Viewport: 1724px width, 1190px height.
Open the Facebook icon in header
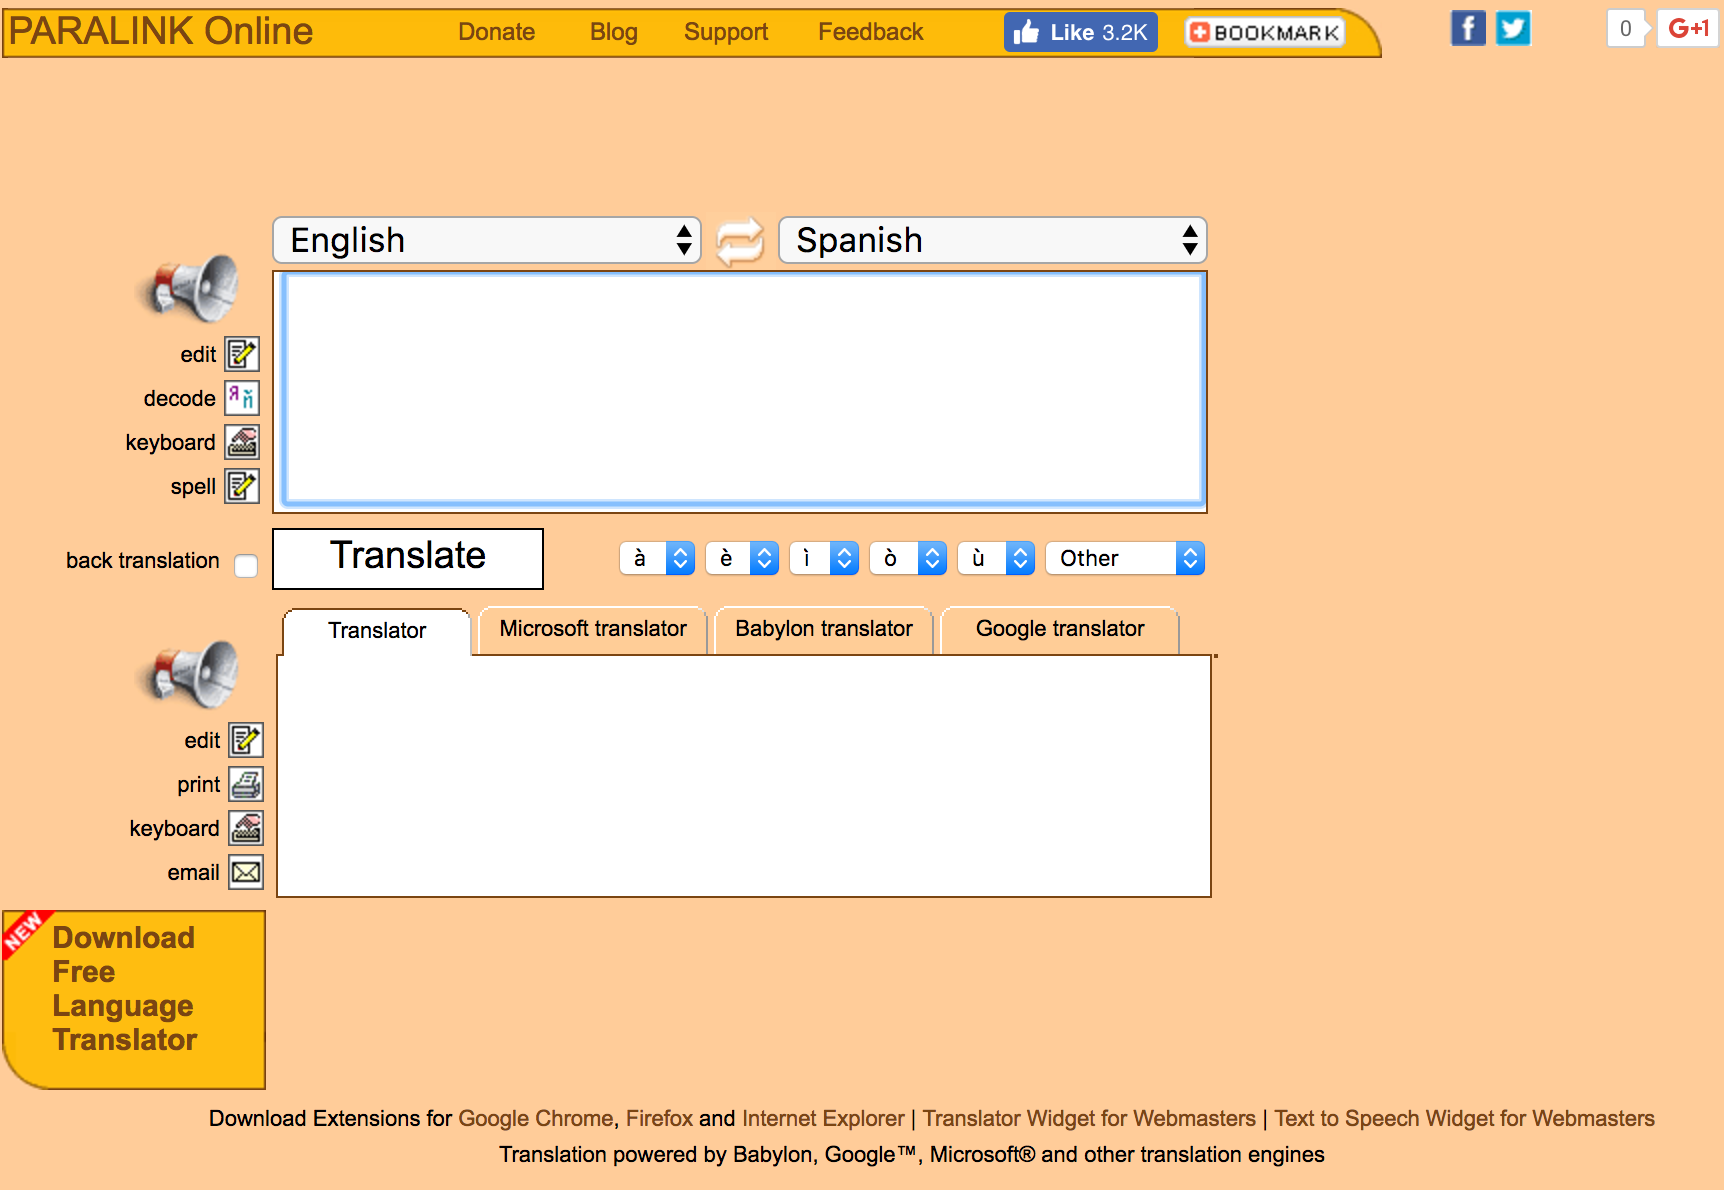1467,29
